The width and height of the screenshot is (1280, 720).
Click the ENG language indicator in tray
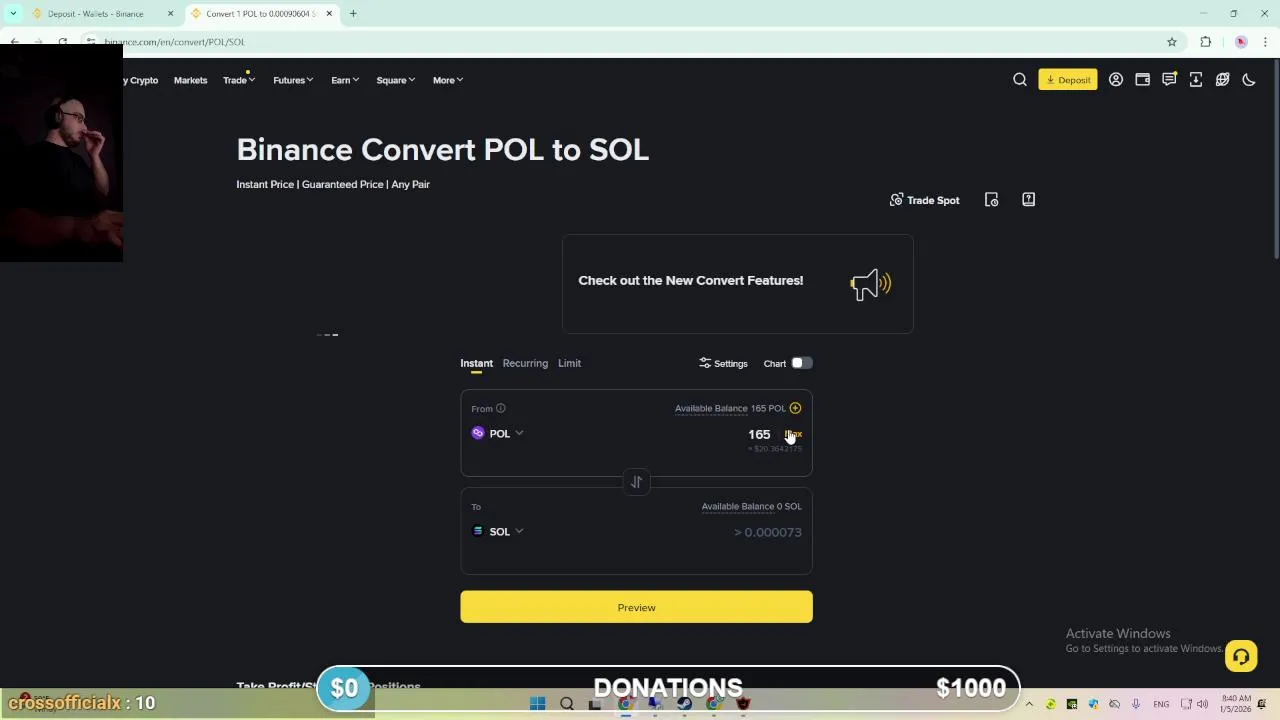[1161, 704]
